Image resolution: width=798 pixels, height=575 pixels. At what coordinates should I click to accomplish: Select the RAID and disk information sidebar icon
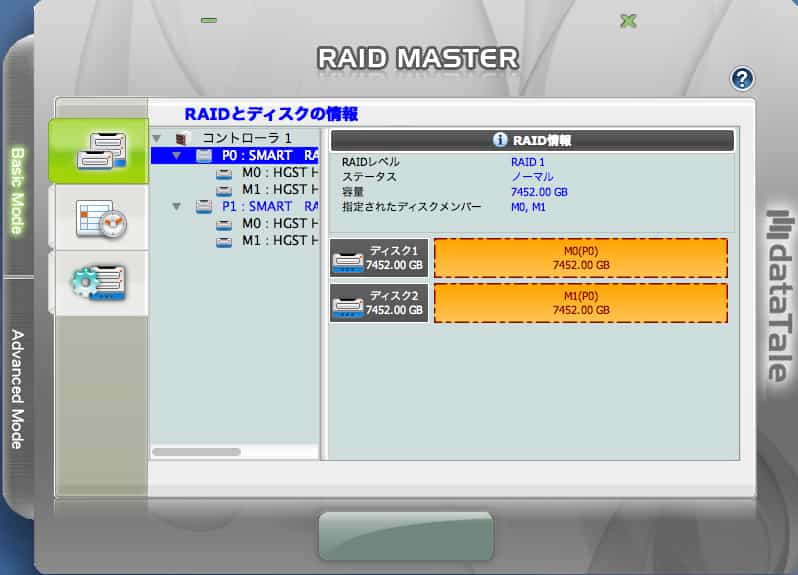tap(101, 151)
